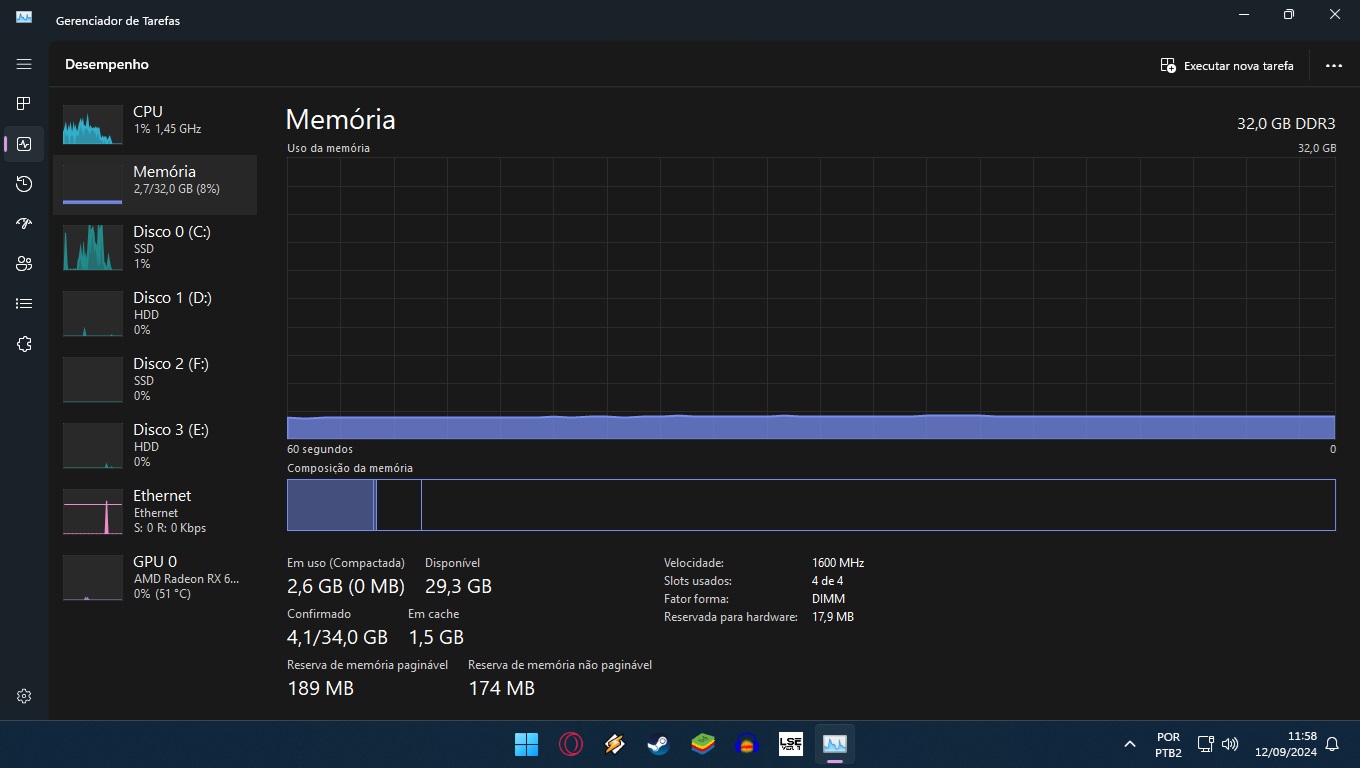Open the Processes page icon
1360x768 pixels.
pos(24,104)
